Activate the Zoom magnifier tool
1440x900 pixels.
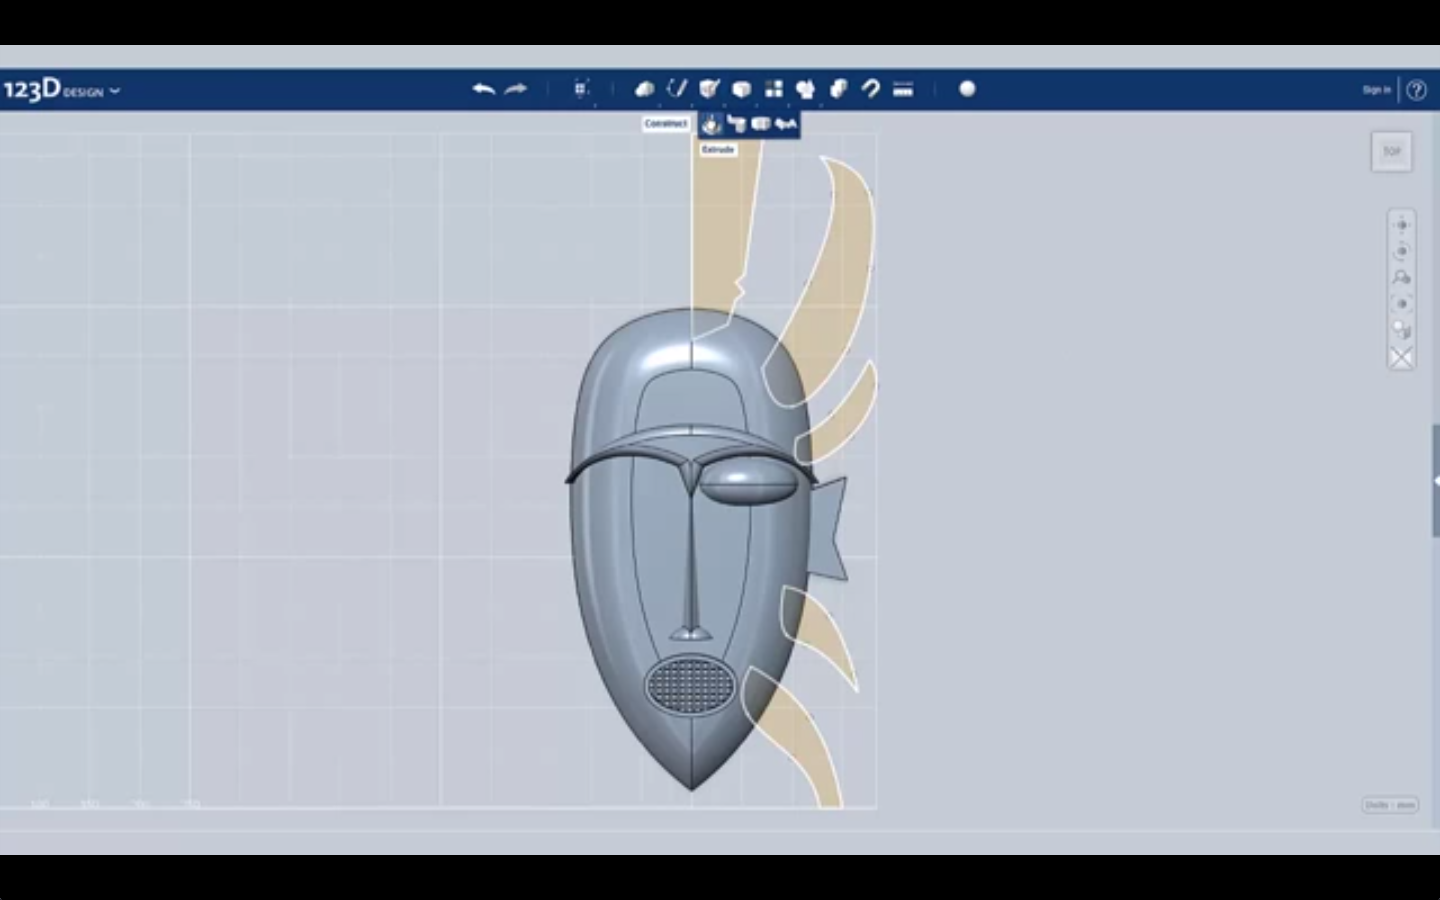[1401, 277]
